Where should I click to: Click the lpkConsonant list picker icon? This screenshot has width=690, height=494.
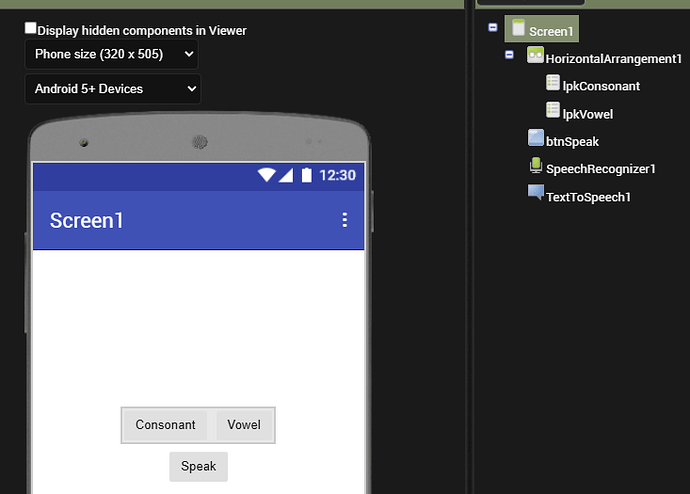click(552, 85)
